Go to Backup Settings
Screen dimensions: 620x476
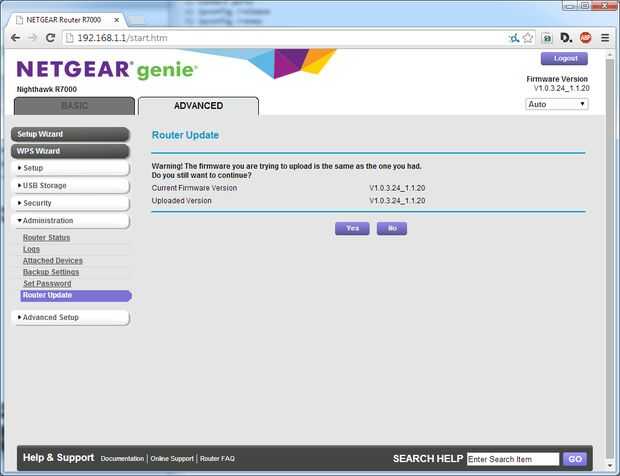point(51,272)
